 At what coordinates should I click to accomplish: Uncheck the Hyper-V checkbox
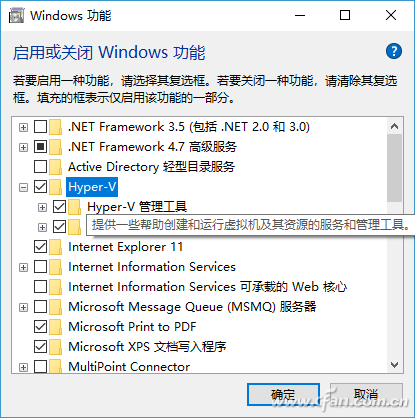click(x=40, y=187)
